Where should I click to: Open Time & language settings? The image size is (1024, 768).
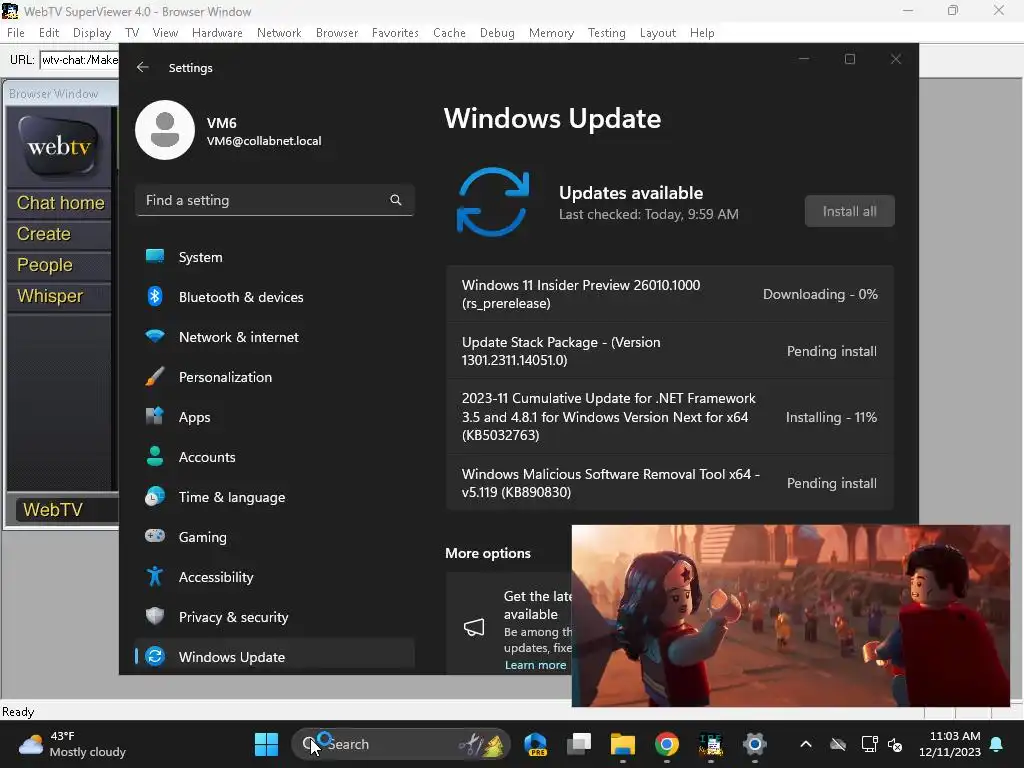pos(274,497)
